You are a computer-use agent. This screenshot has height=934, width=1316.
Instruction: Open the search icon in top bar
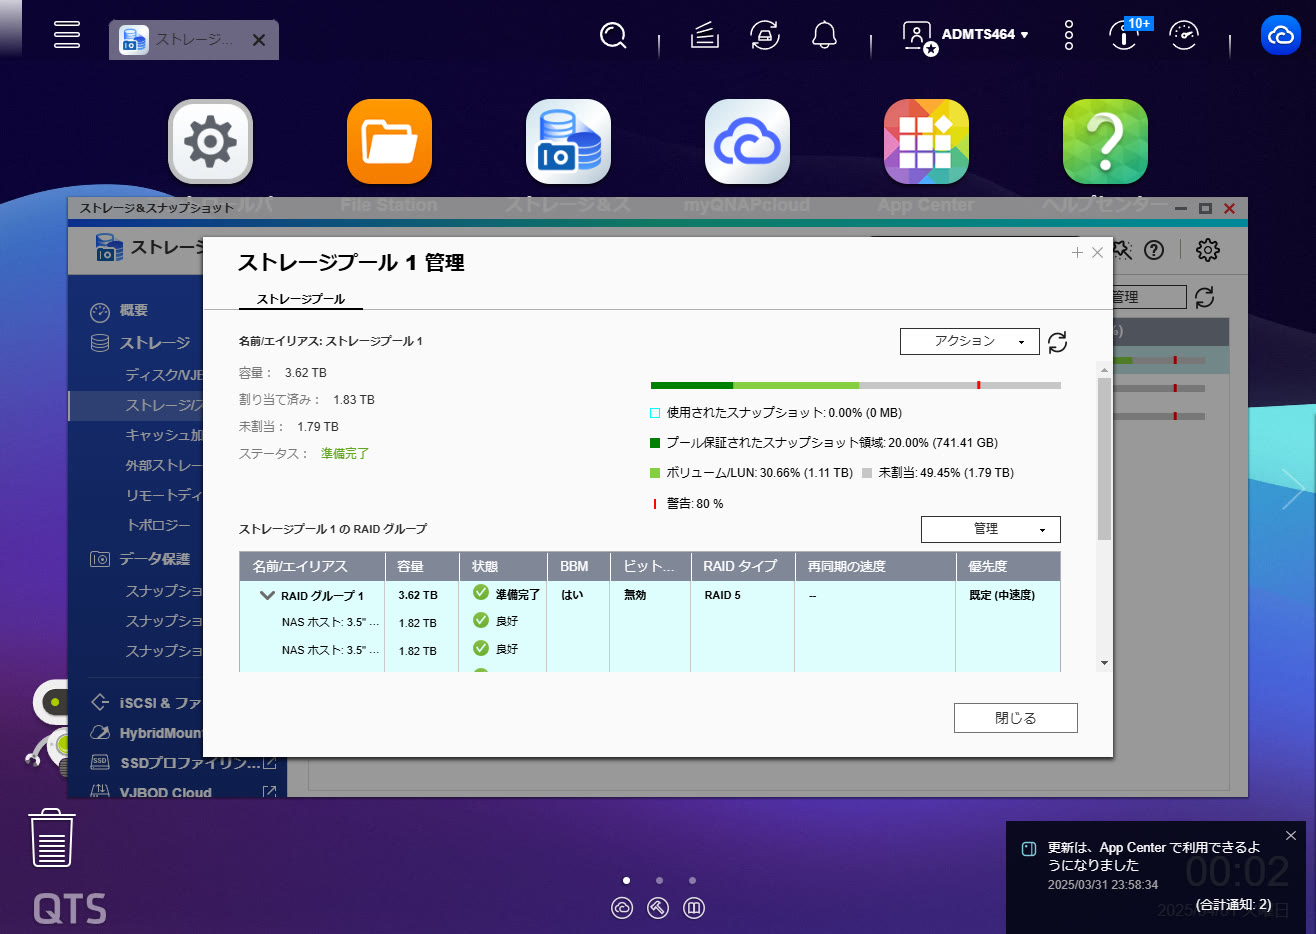pos(613,36)
